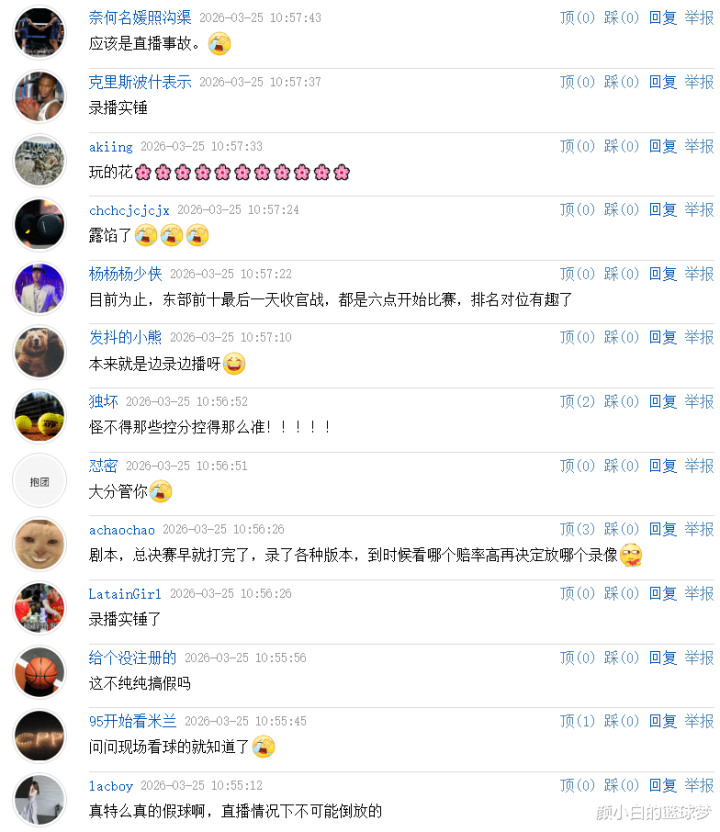Image resolution: width=720 pixels, height=832 pixels.
Task: Click the tennis ball avatar of 独坏
Action: (39, 417)
